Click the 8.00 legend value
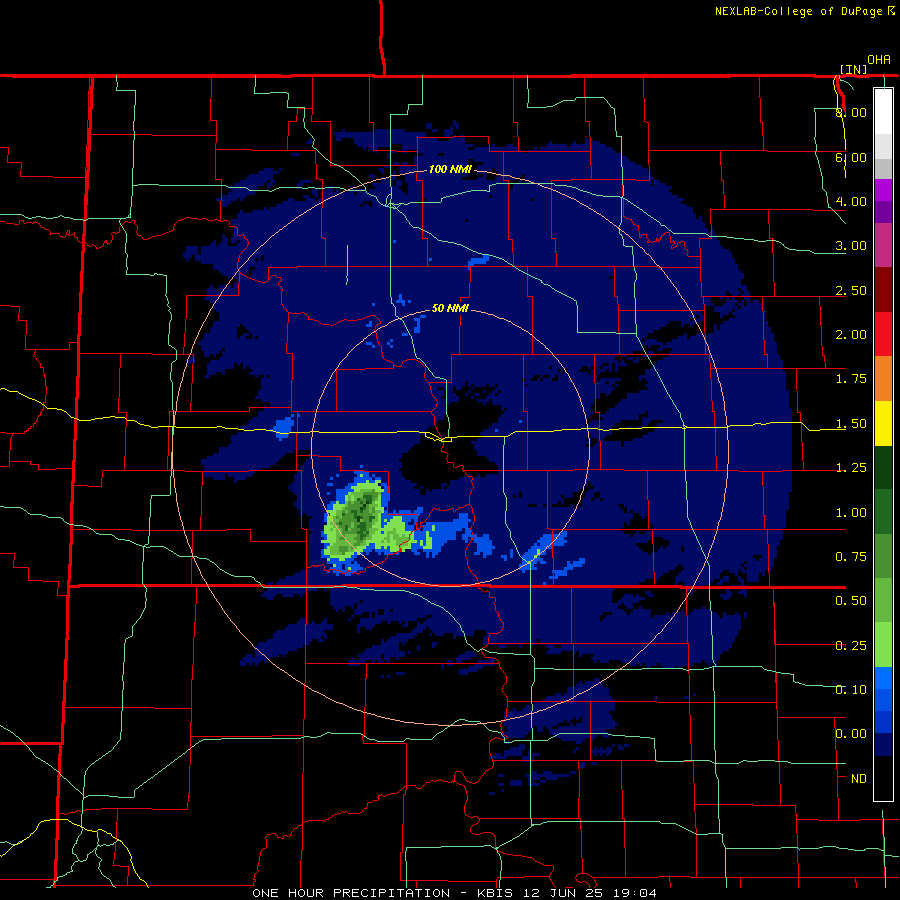900x900 pixels. pos(851,112)
